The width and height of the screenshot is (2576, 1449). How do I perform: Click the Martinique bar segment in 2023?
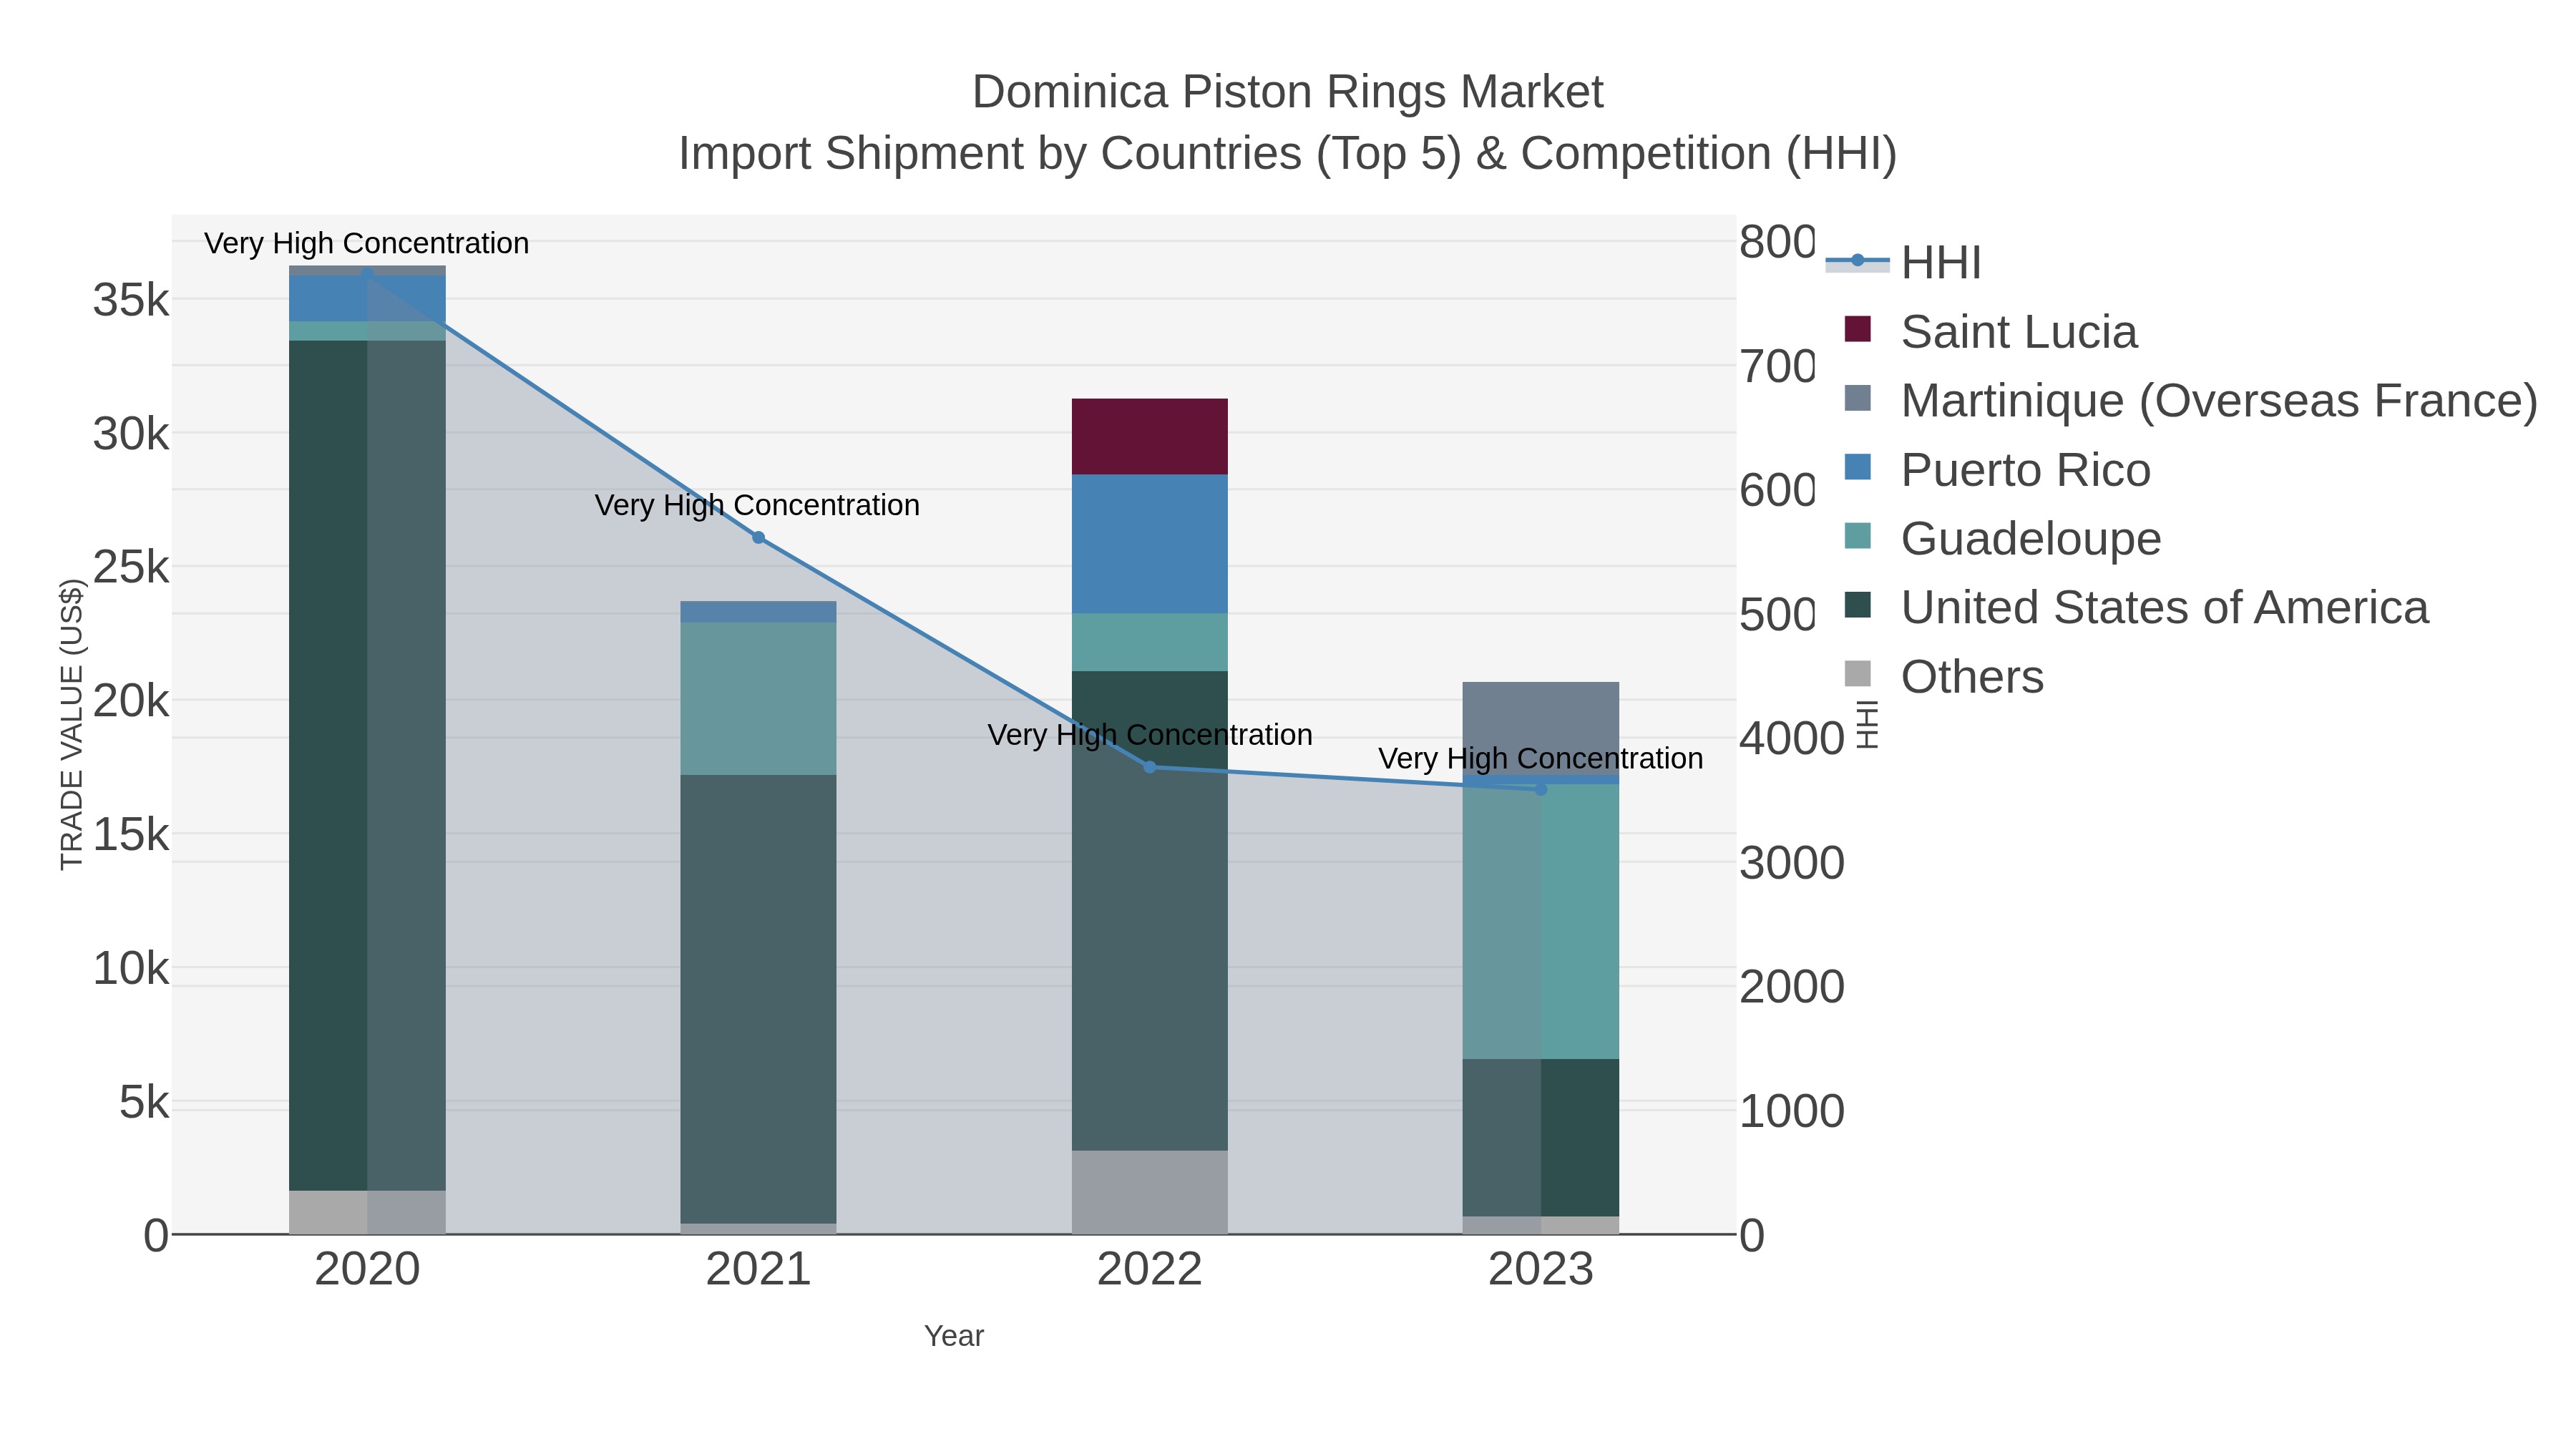[x=1541, y=728]
